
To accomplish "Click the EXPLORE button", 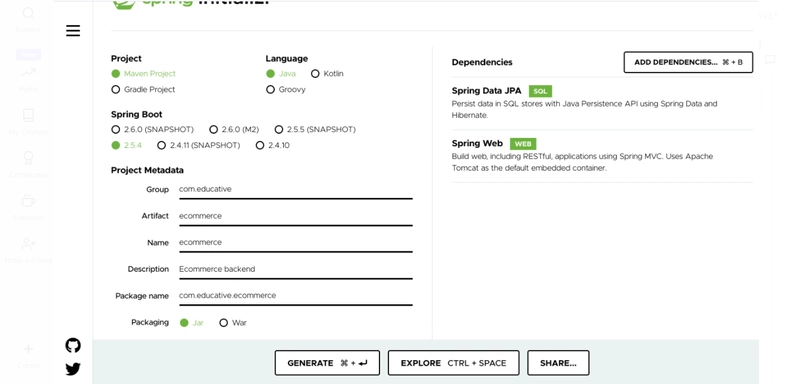I will pyautogui.click(x=454, y=363).
